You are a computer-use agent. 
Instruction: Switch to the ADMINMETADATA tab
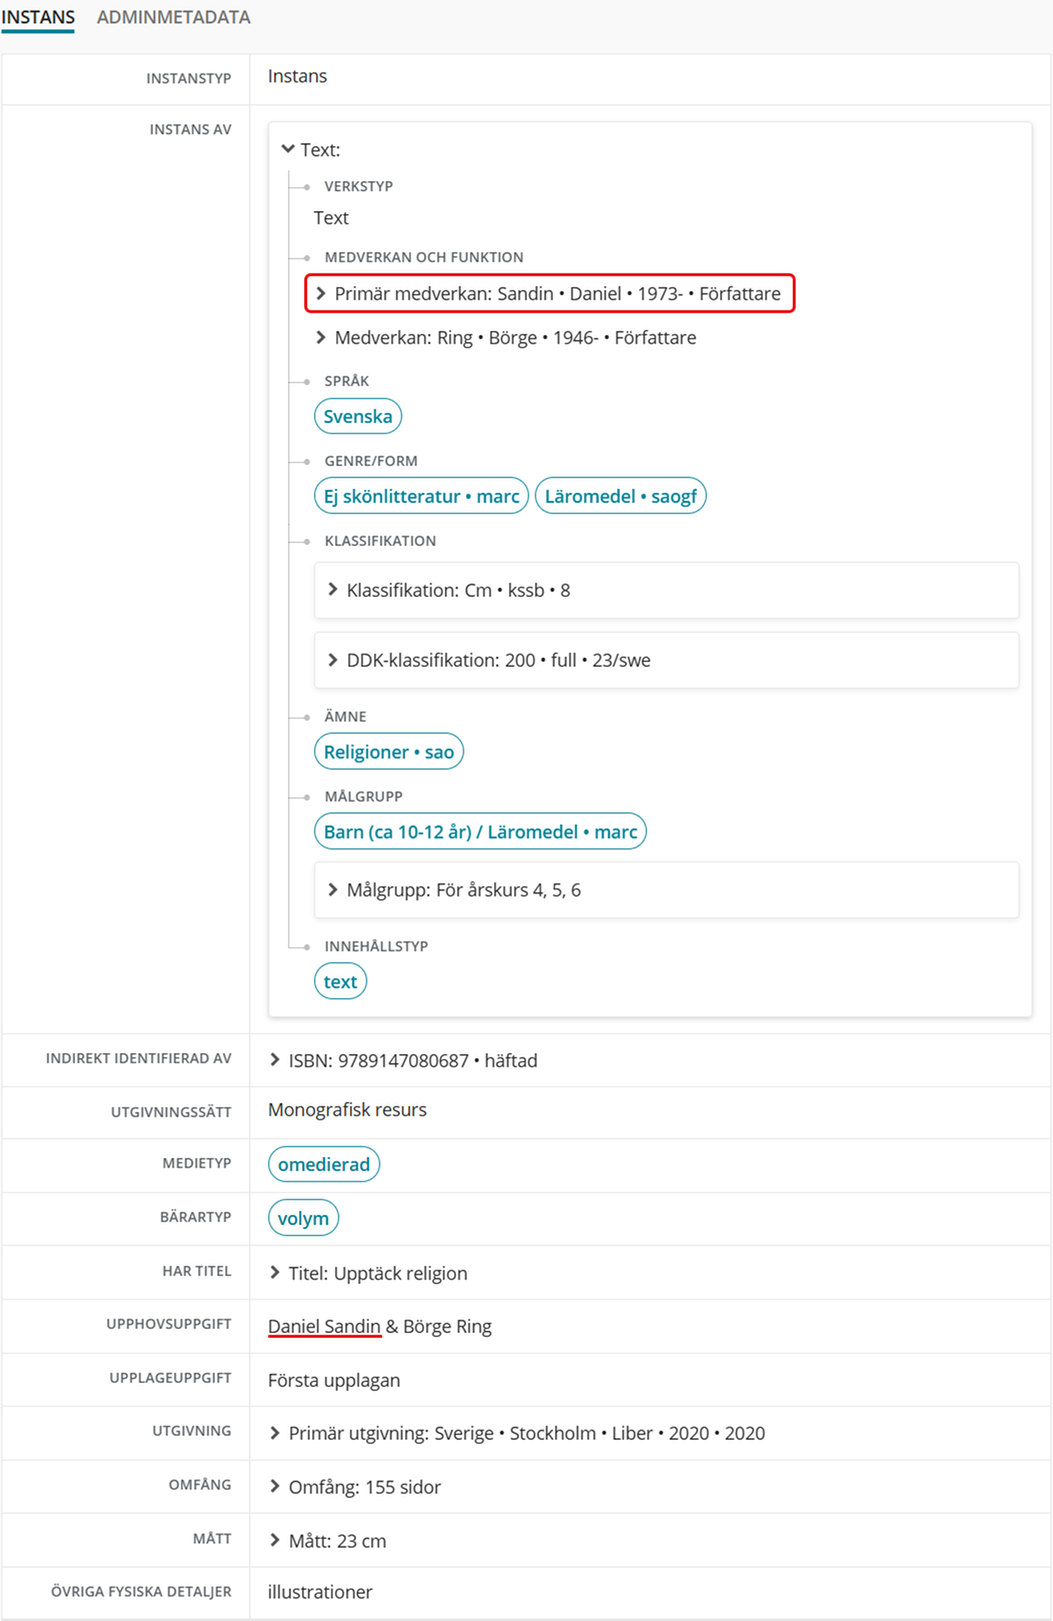[x=173, y=17]
